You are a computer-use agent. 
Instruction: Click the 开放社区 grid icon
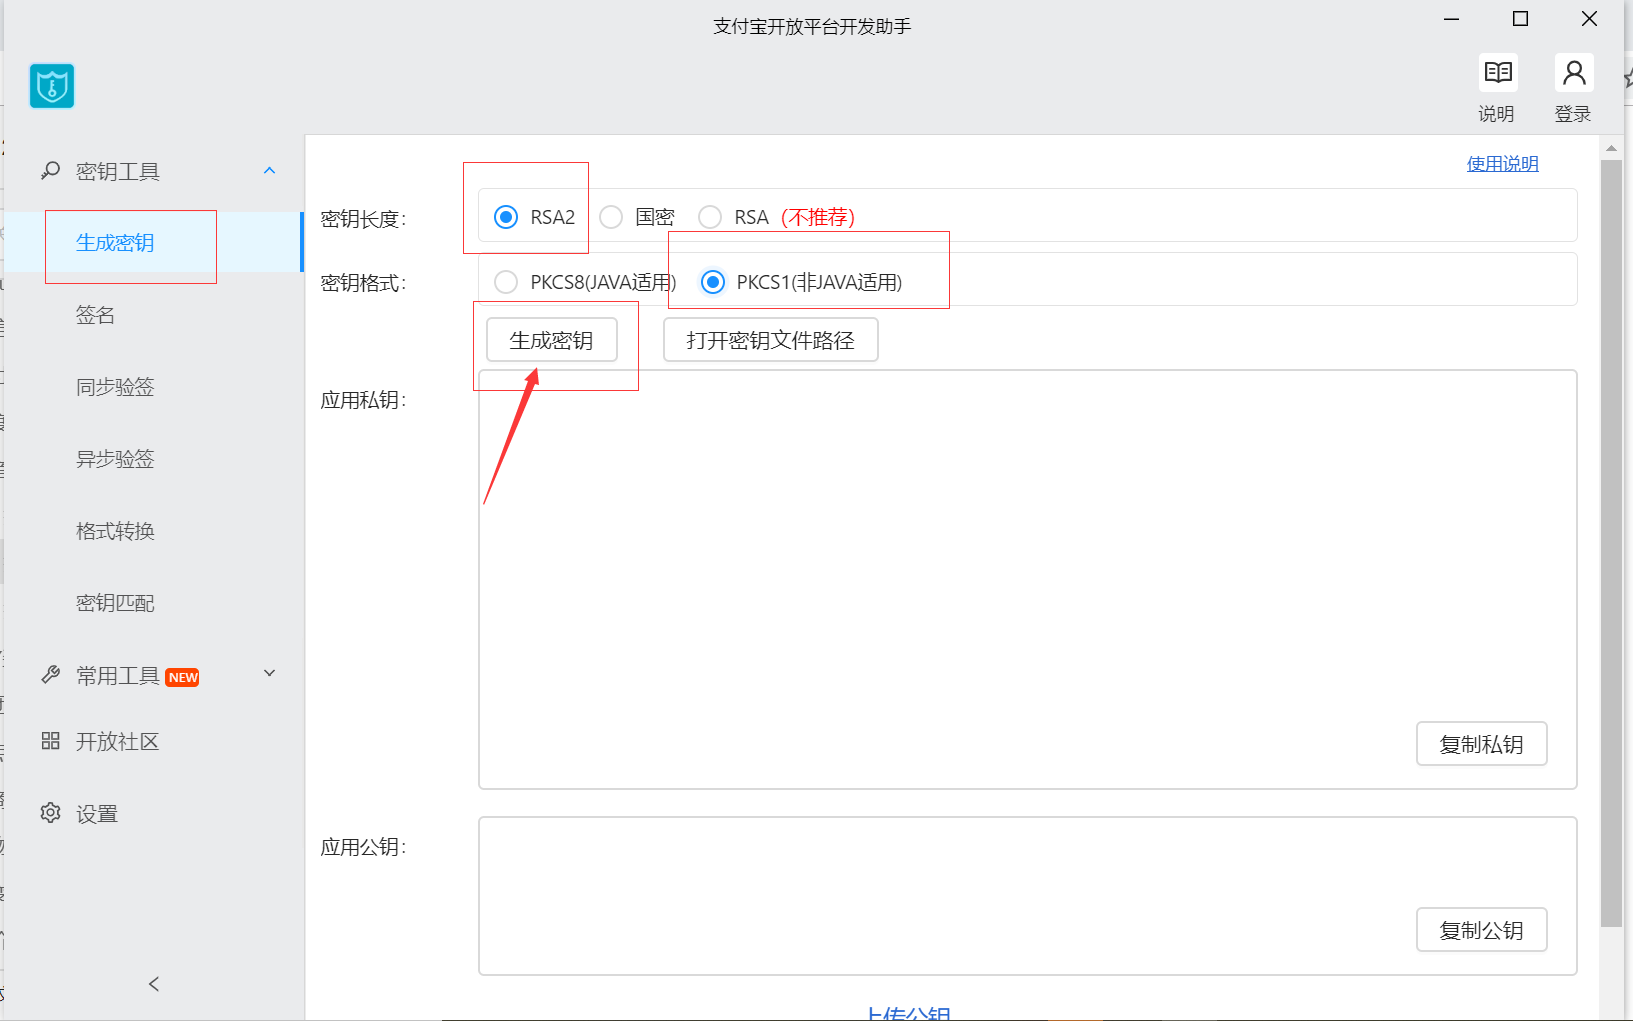click(51, 741)
